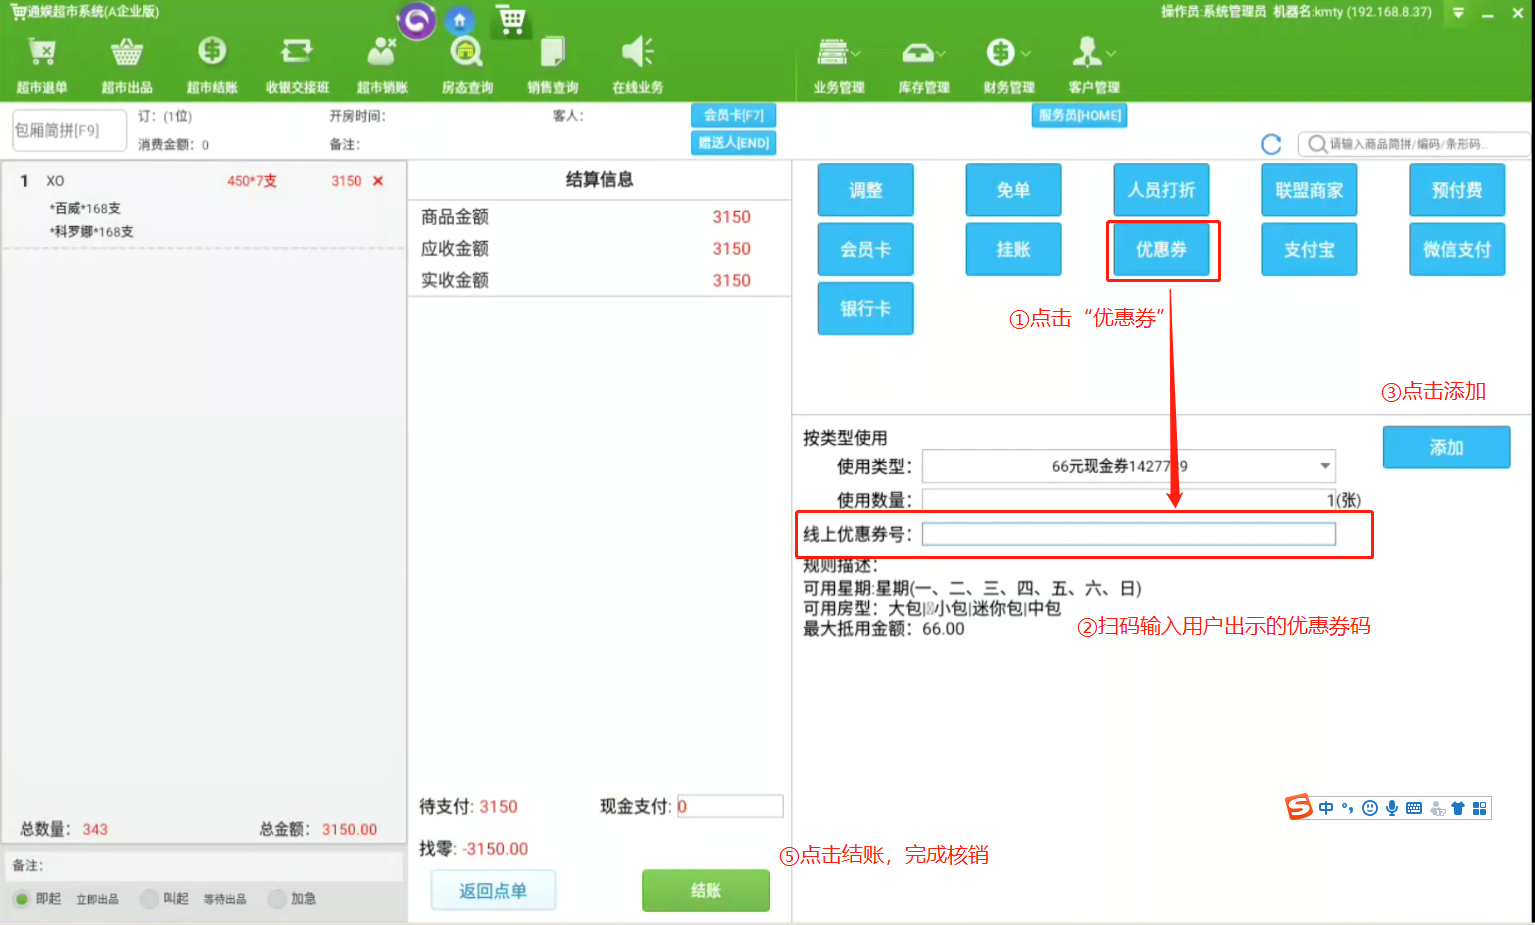Open the title bar dropdown menu icon

pos(1458,13)
